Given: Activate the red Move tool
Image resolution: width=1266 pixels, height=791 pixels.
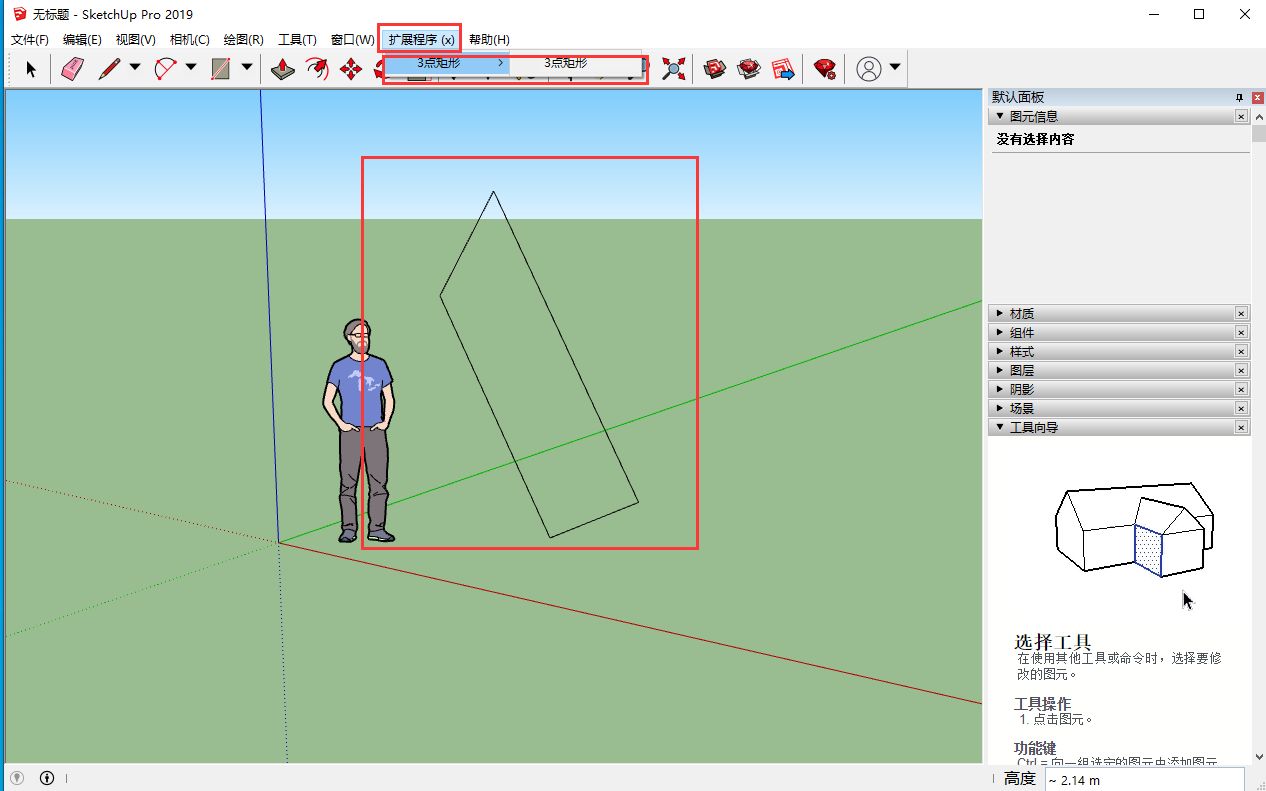Looking at the screenshot, I should click(350, 69).
